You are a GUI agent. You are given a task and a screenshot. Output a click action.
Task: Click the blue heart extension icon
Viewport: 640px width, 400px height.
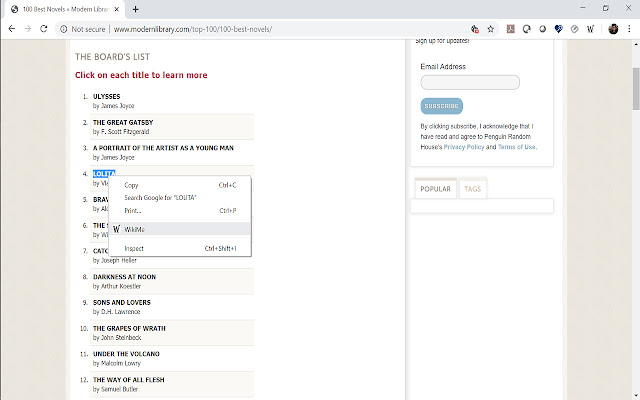coord(558,29)
